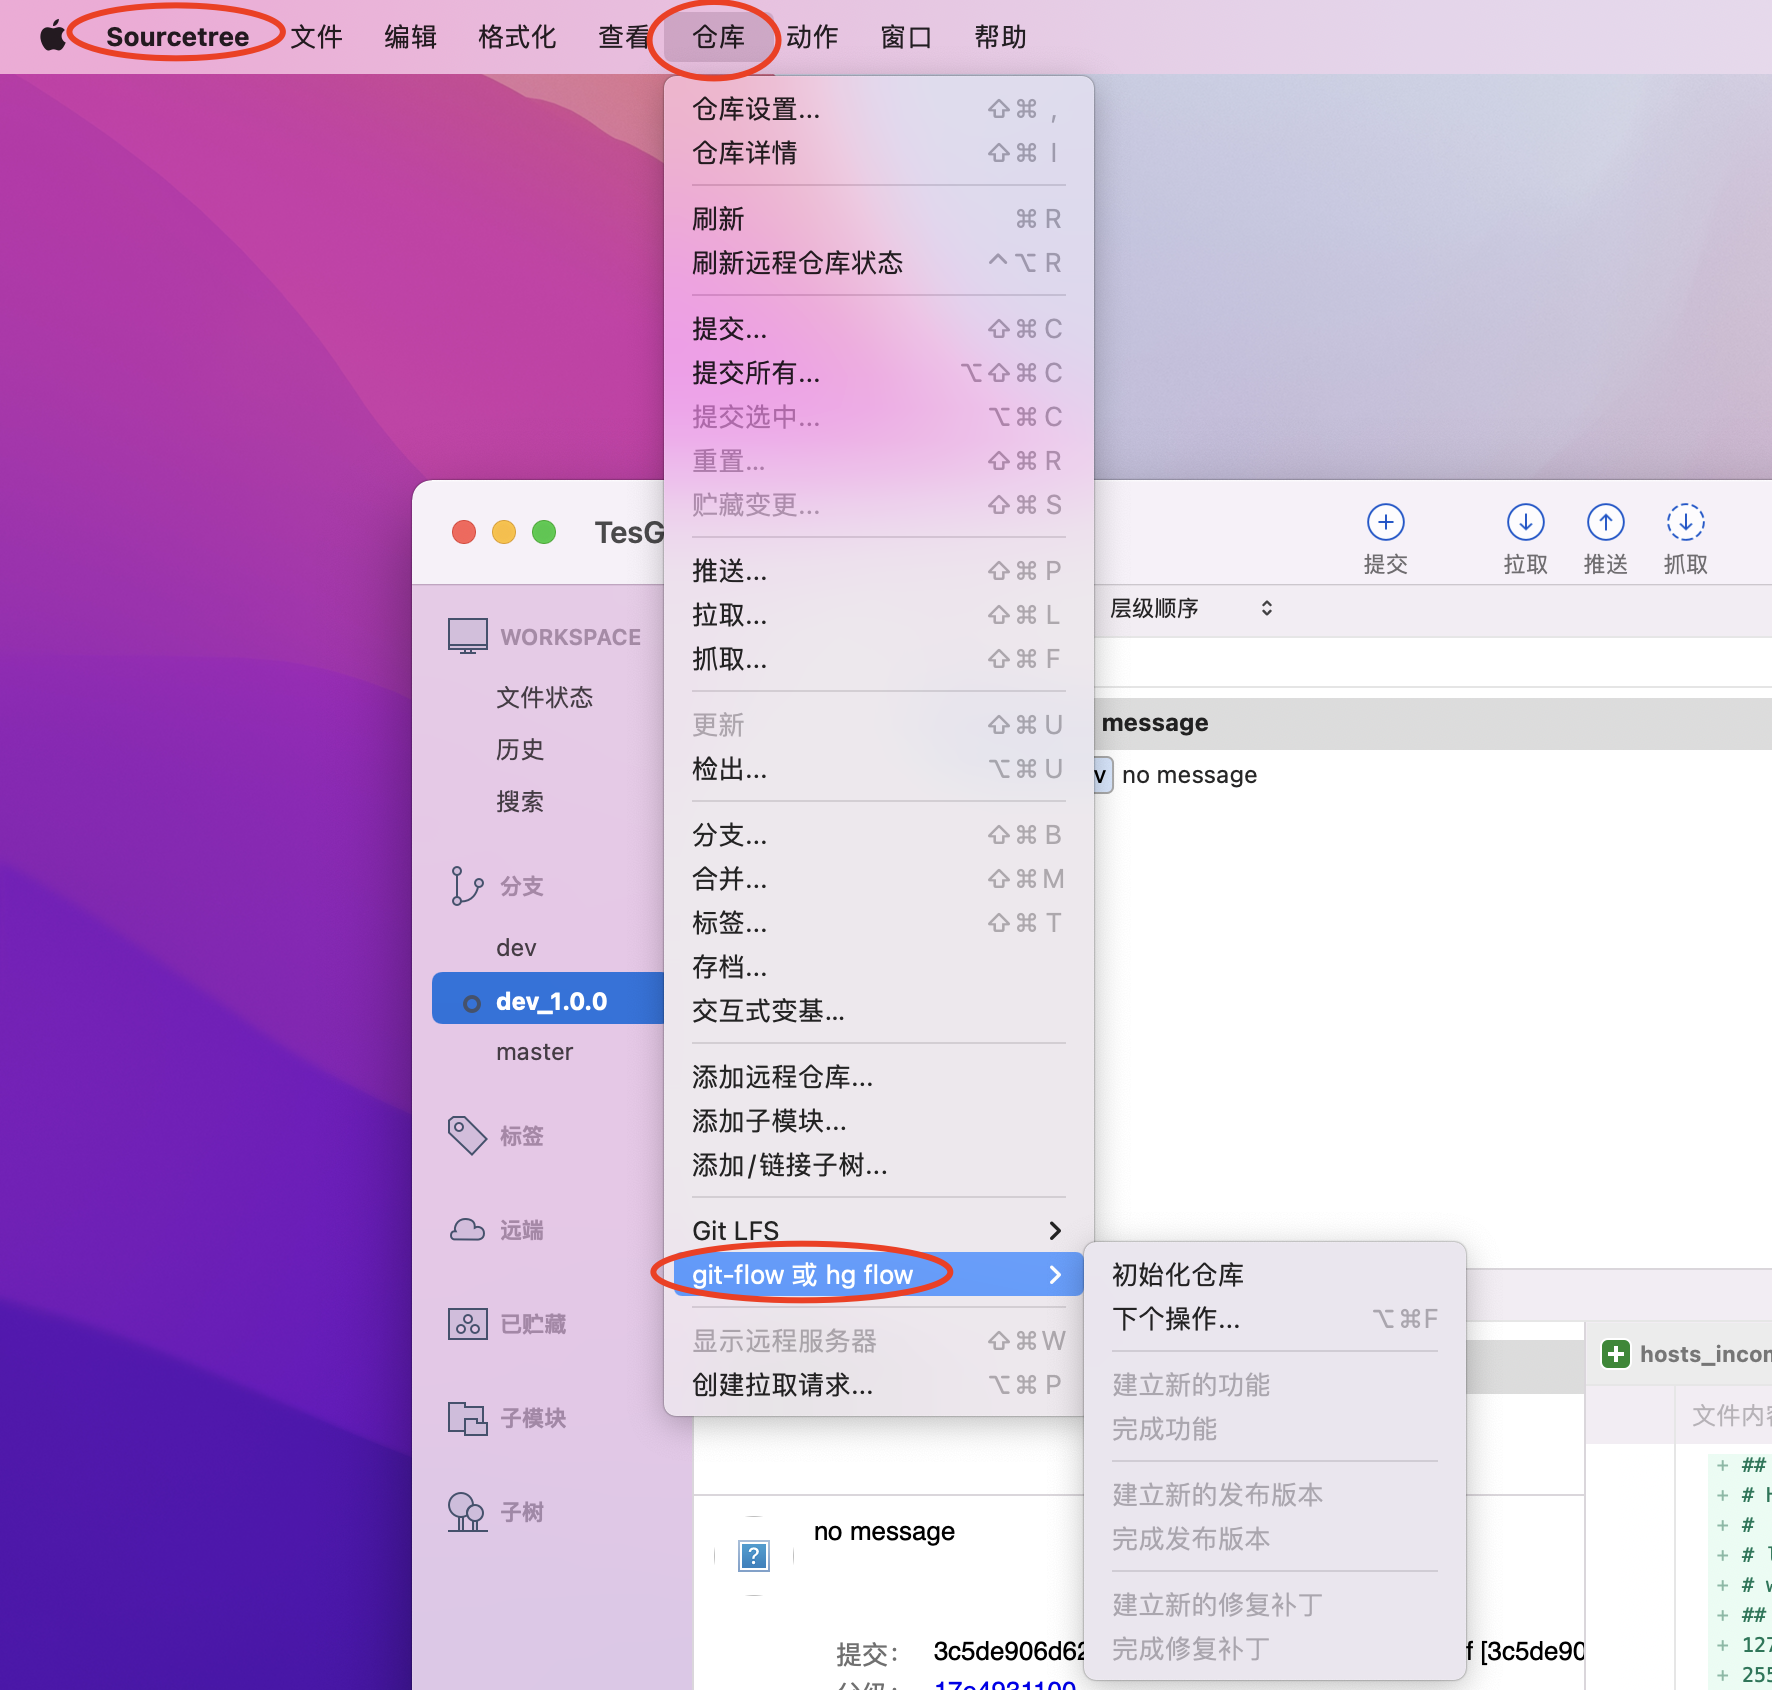Open 文件状态 under WORKSPACE
Screen dimensions: 1772x1690
click(x=544, y=697)
